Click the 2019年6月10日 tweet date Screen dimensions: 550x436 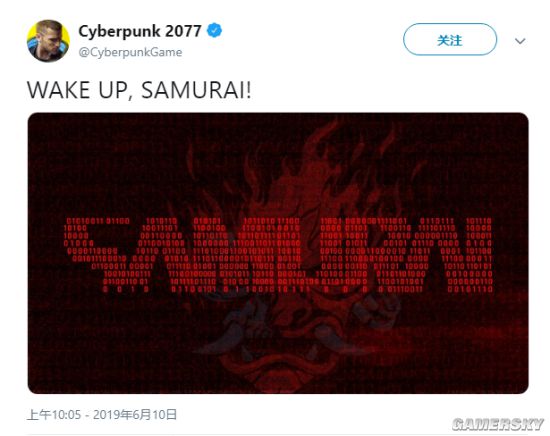point(135,415)
